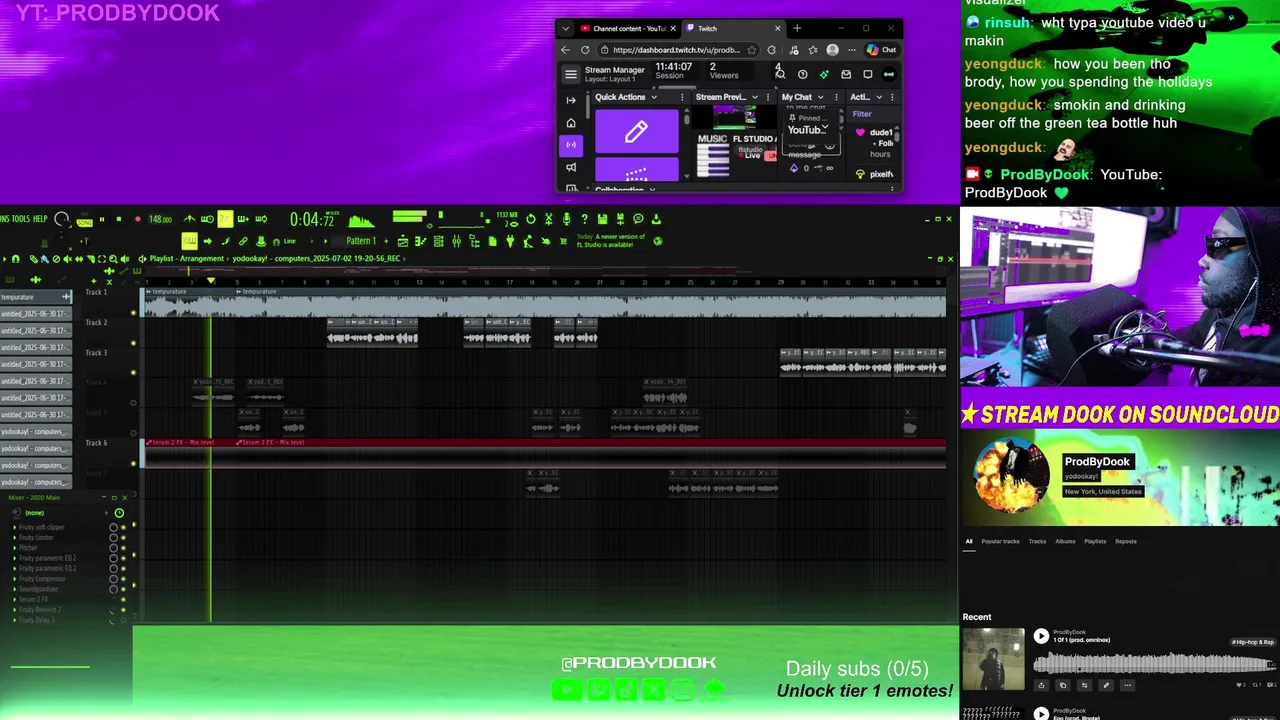Select the highlighted piano-roll view button
Image resolution: width=1280 pixels, height=720 pixels.
(x=189, y=241)
